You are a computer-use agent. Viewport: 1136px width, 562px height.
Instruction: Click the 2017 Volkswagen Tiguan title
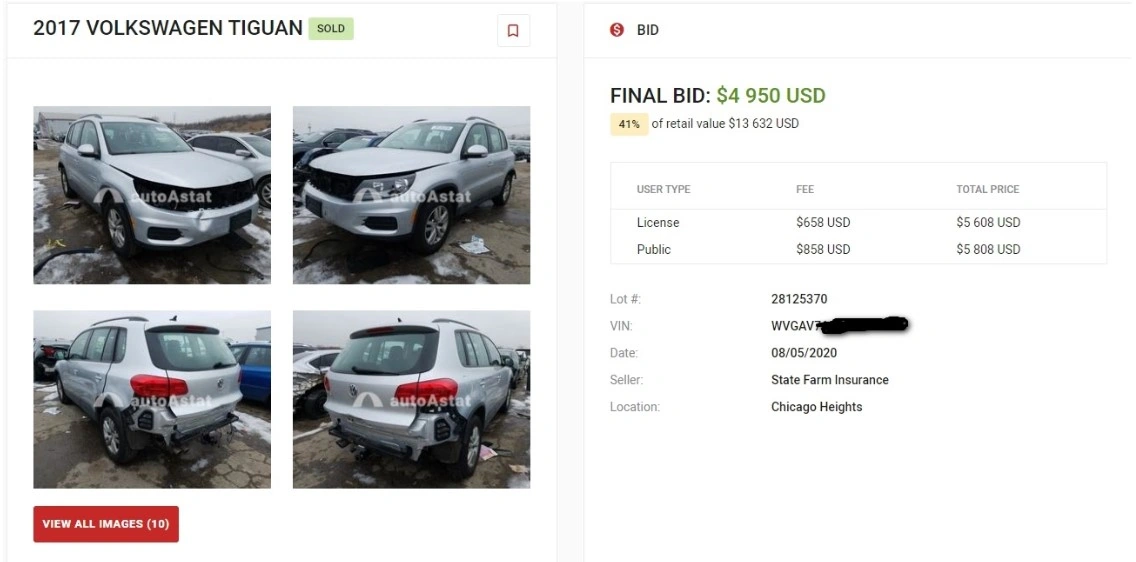tap(168, 28)
